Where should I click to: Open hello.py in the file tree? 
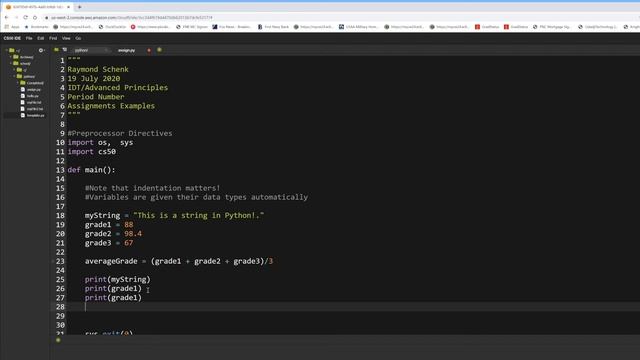(30, 96)
